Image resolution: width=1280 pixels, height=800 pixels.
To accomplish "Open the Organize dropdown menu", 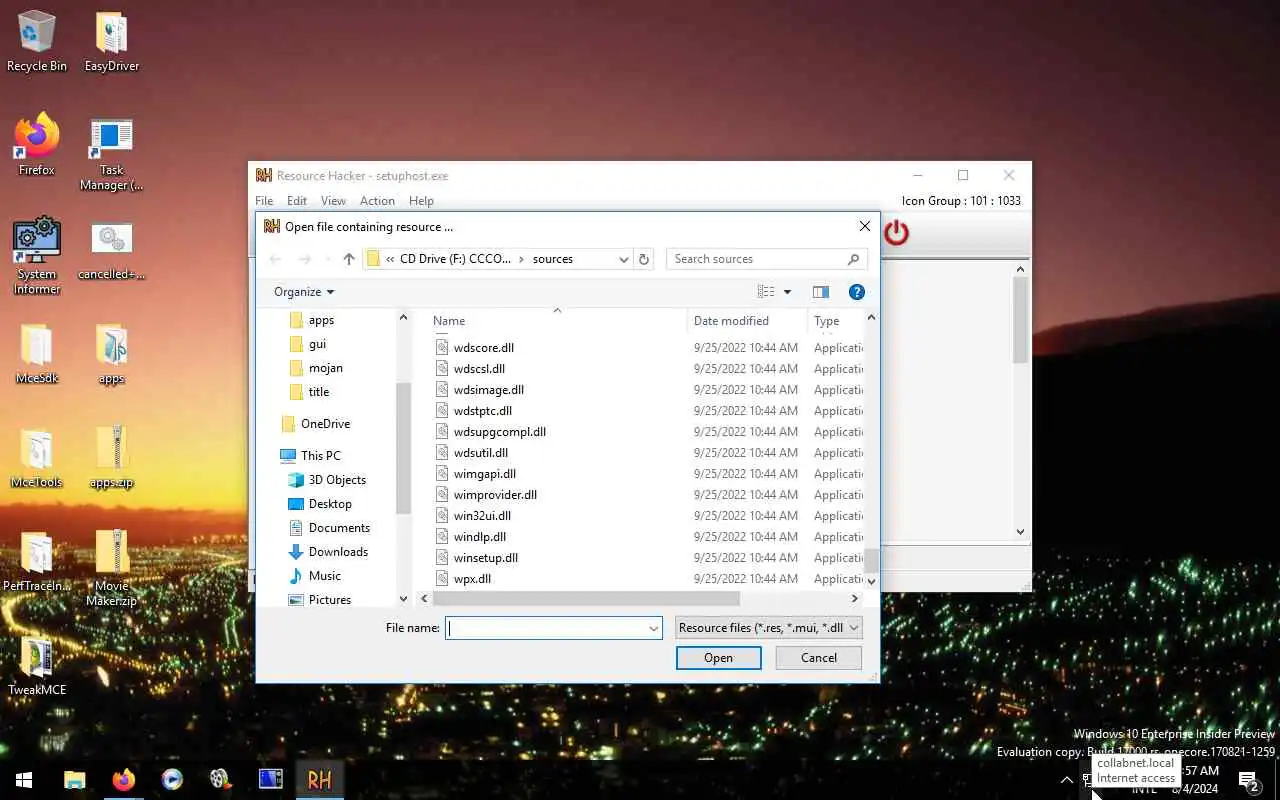I will pyautogui.click(x=304, y=292).
